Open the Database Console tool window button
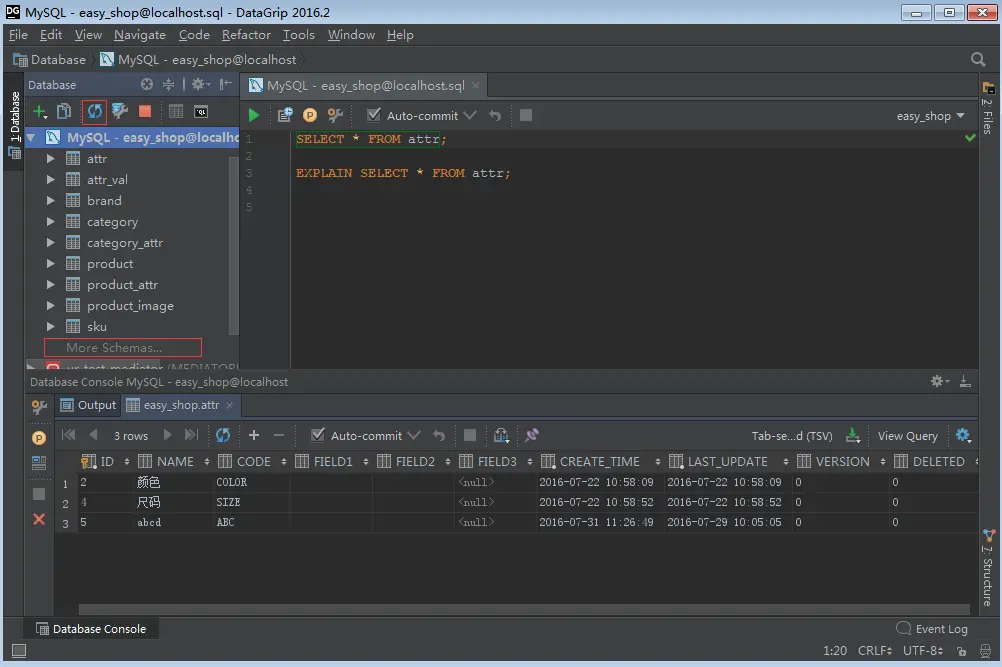Screen dimensions: 1002x667 click(91, 629)
